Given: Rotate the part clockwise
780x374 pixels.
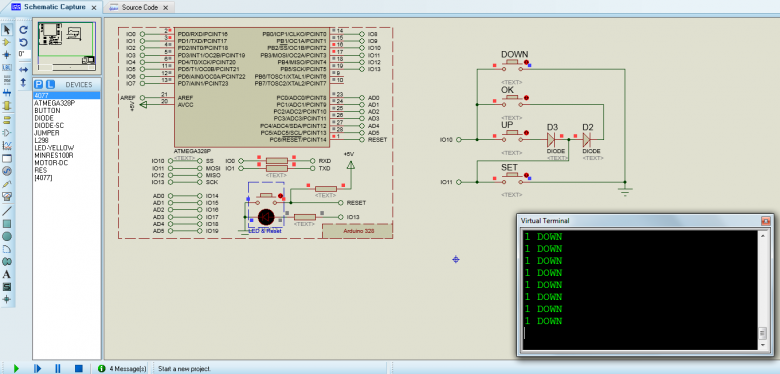Looking at the screenshot, I should click(23, 29).
